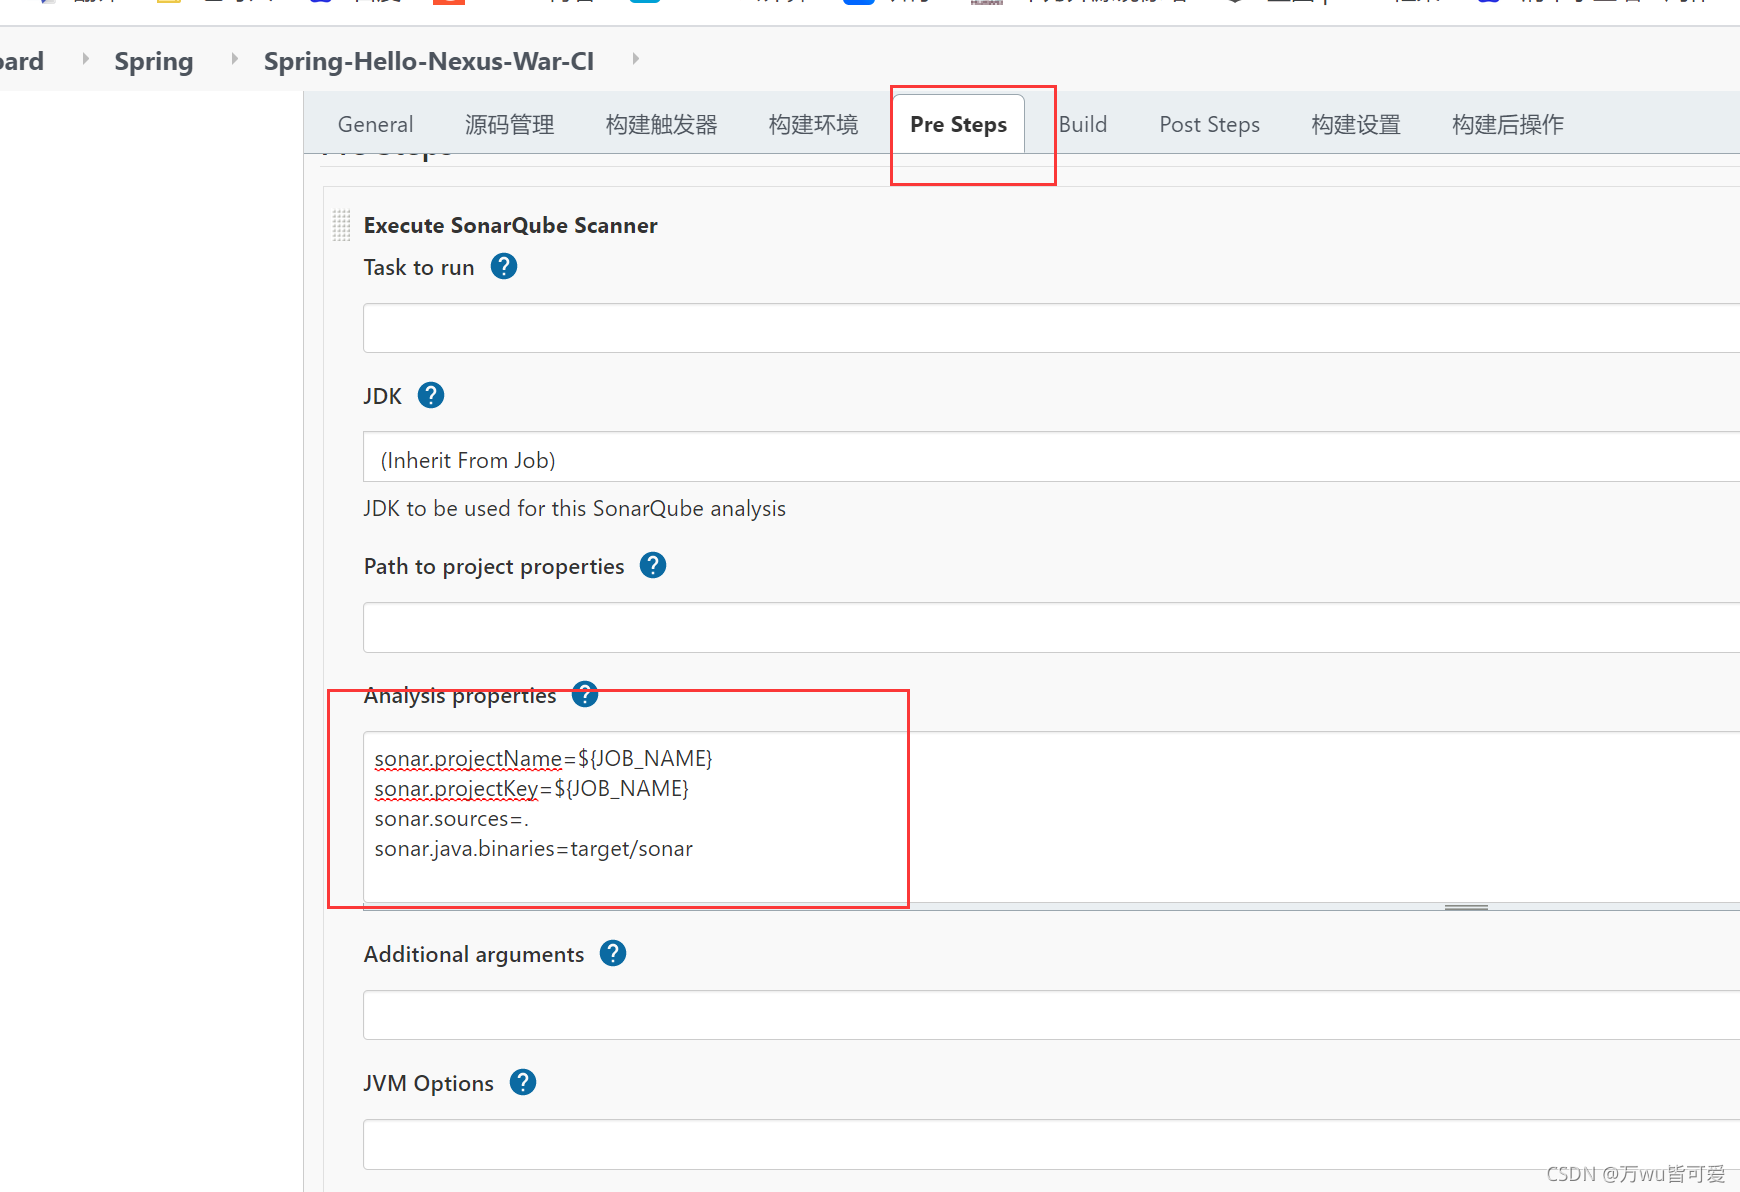
Task: Expand the arrow before the Spring breadcrumb
Action: tap(85, 59)
